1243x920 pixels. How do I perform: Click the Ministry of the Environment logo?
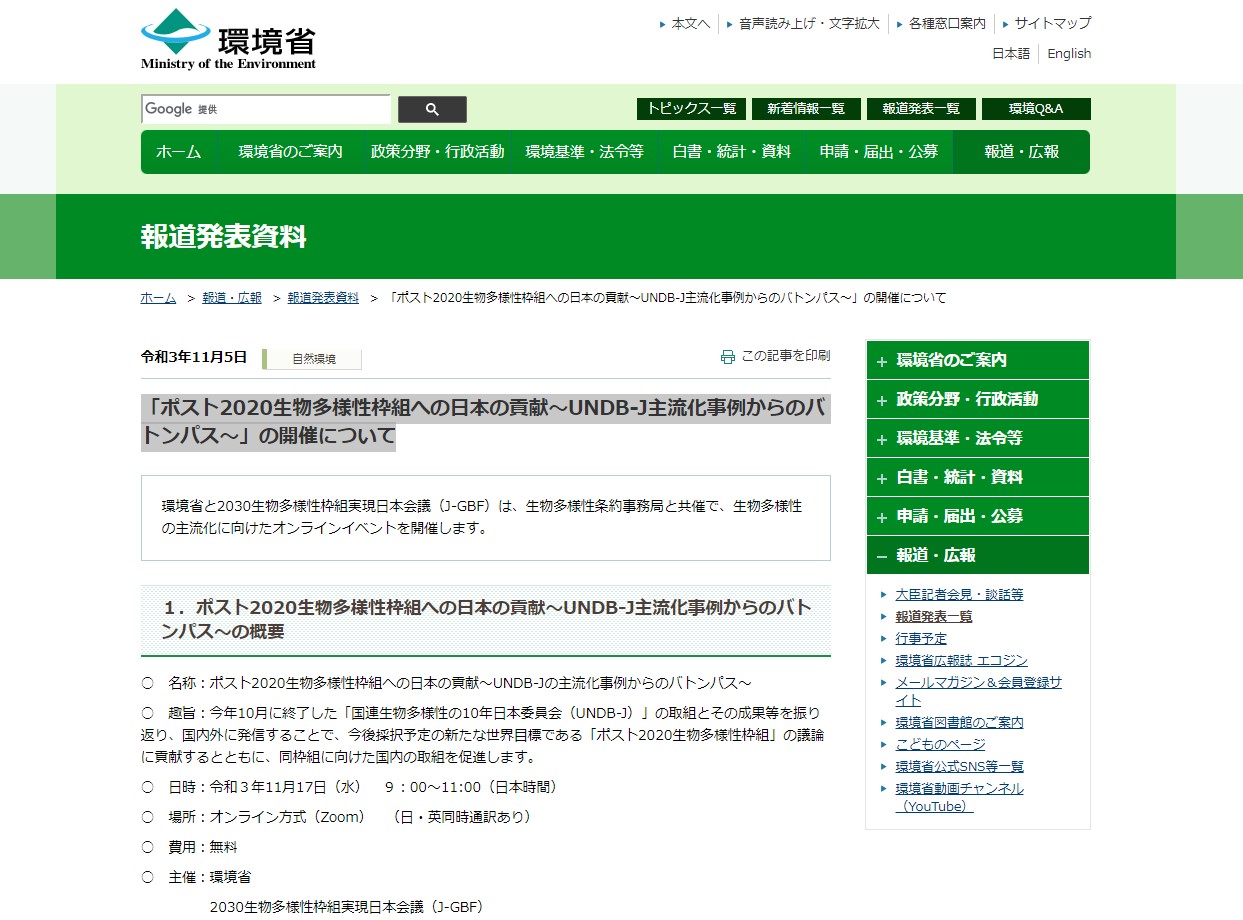(228, 40)
